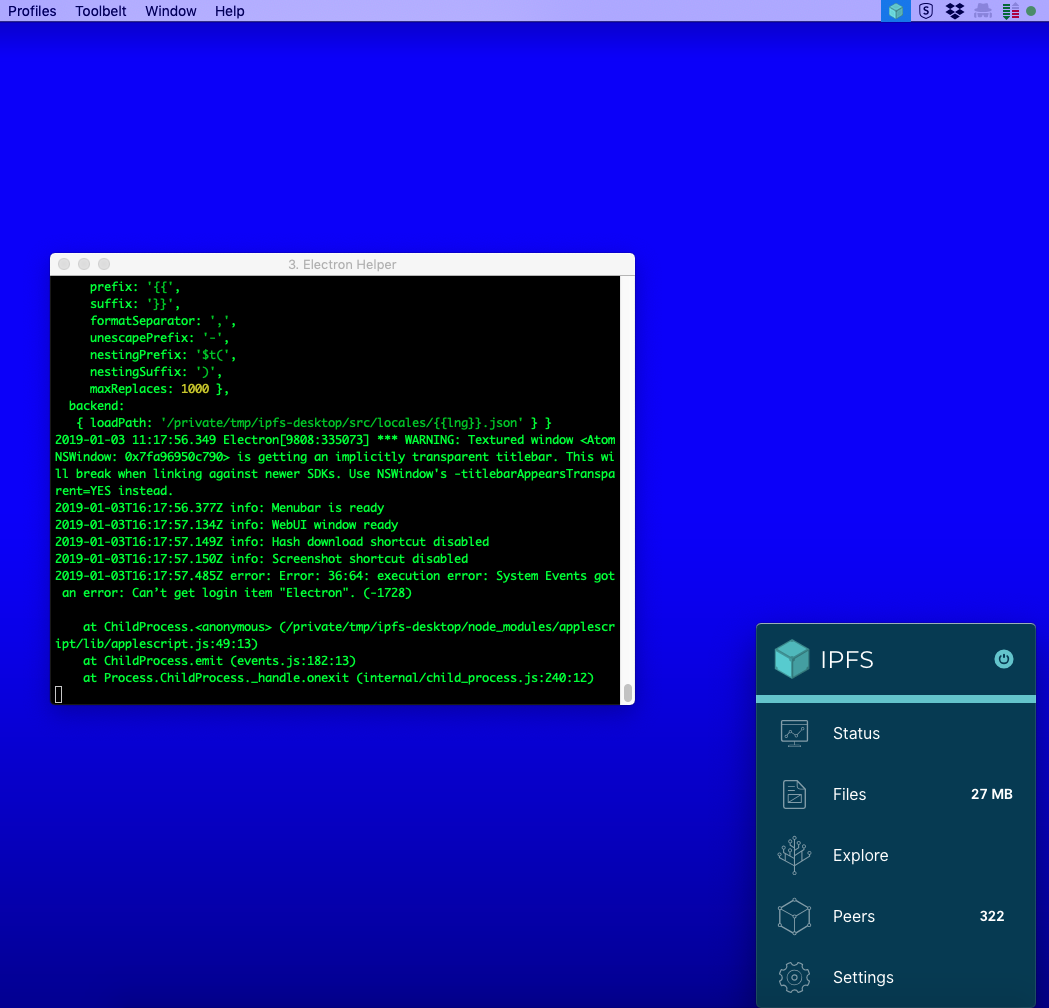Click the Explore tree icon

click(794, 855)
